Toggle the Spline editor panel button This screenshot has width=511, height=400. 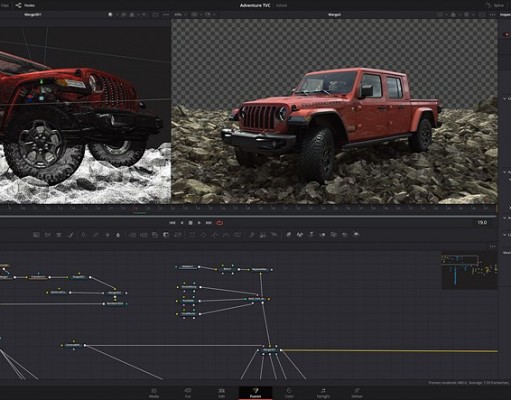(495, 5)
